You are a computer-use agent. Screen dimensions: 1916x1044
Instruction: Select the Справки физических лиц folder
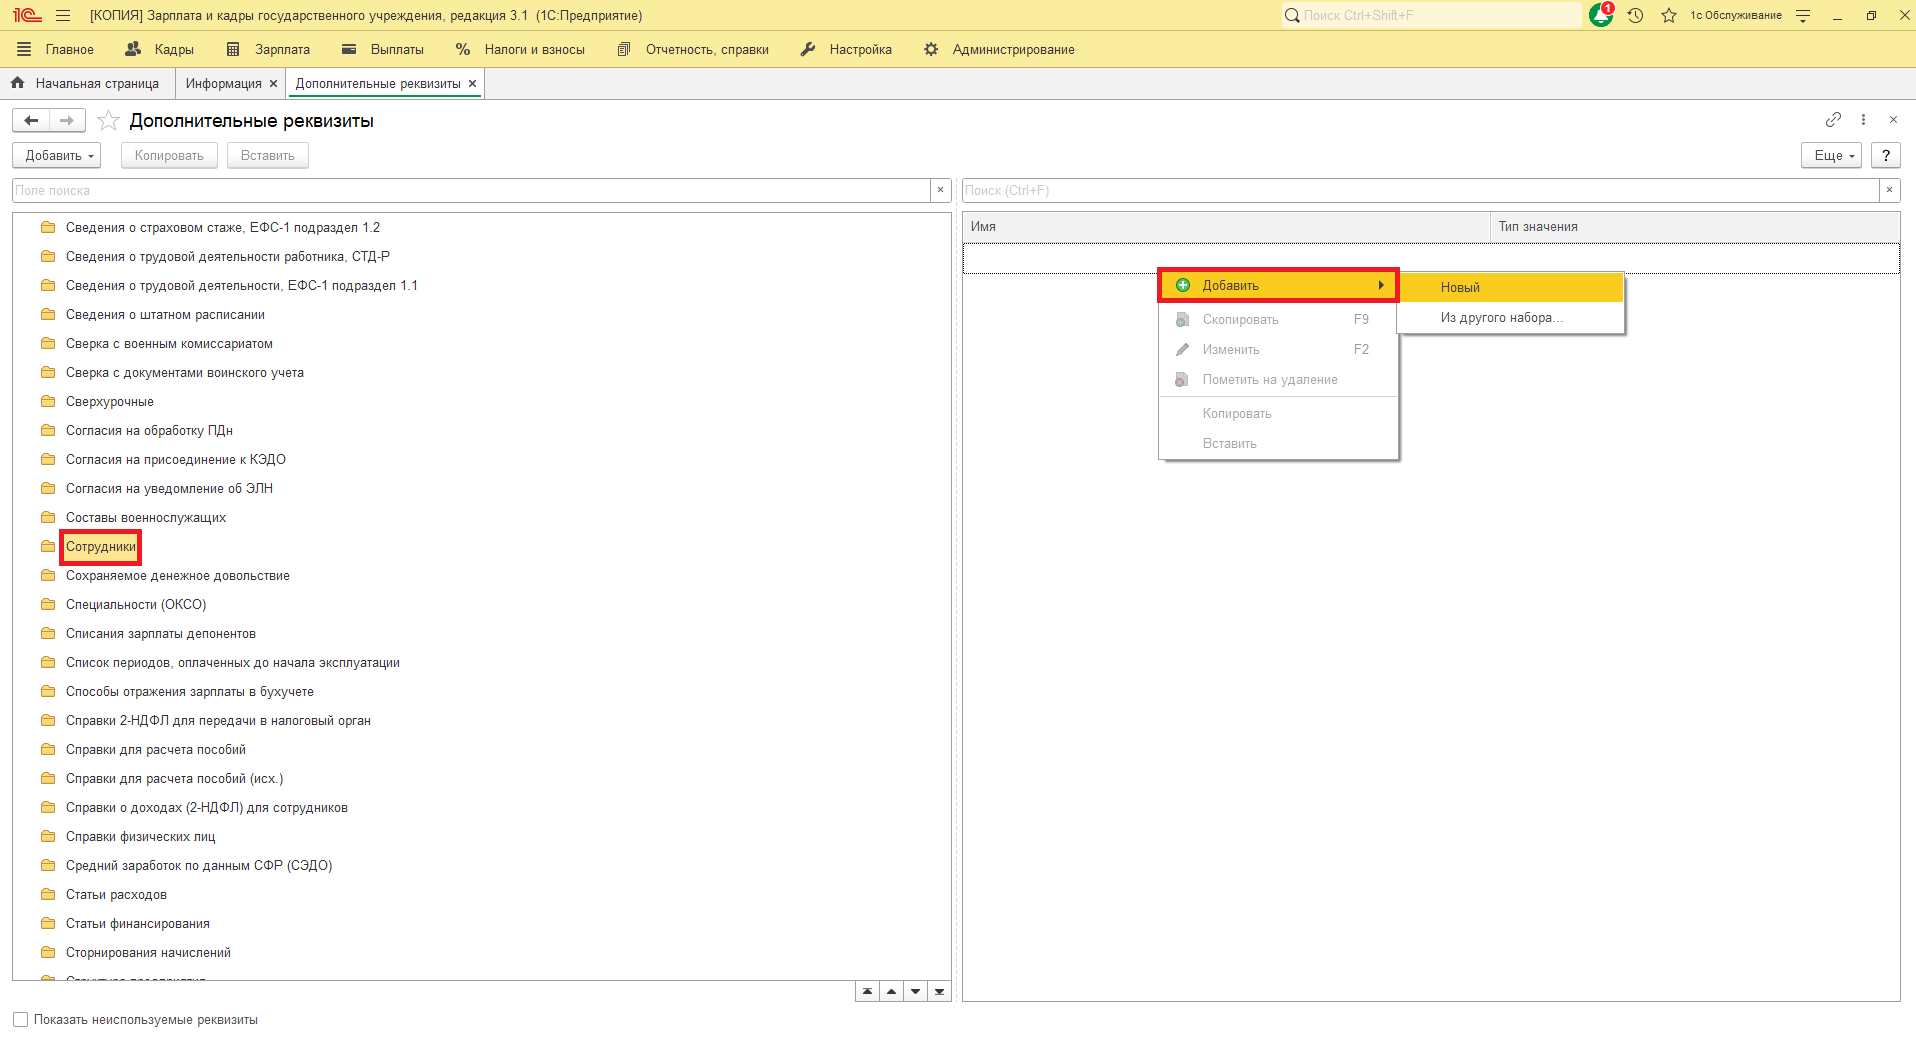141,837
